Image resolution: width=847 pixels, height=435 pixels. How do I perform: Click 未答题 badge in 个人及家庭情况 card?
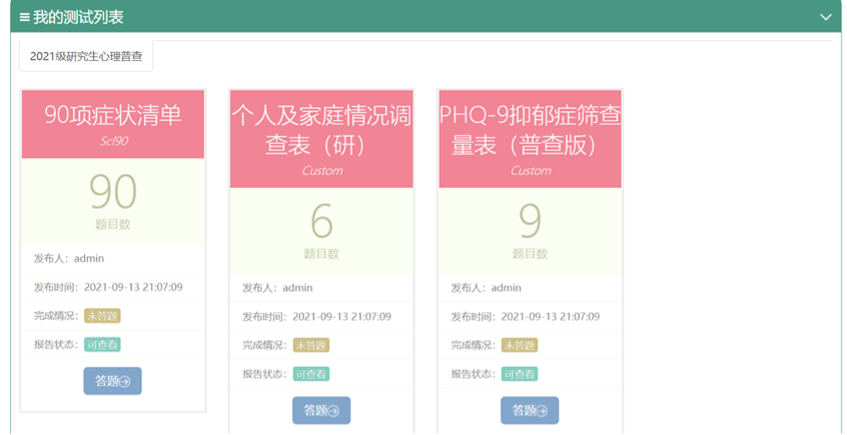[311, 345]
